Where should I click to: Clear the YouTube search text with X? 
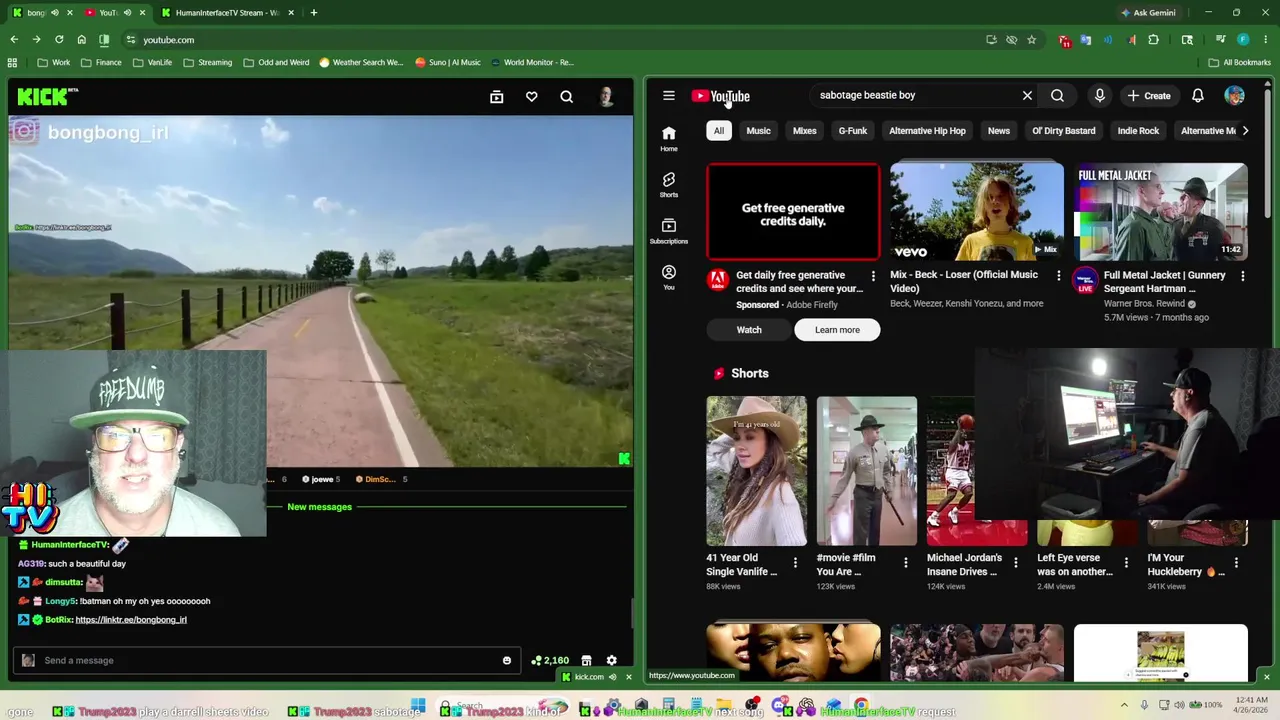pos(1027,96)
